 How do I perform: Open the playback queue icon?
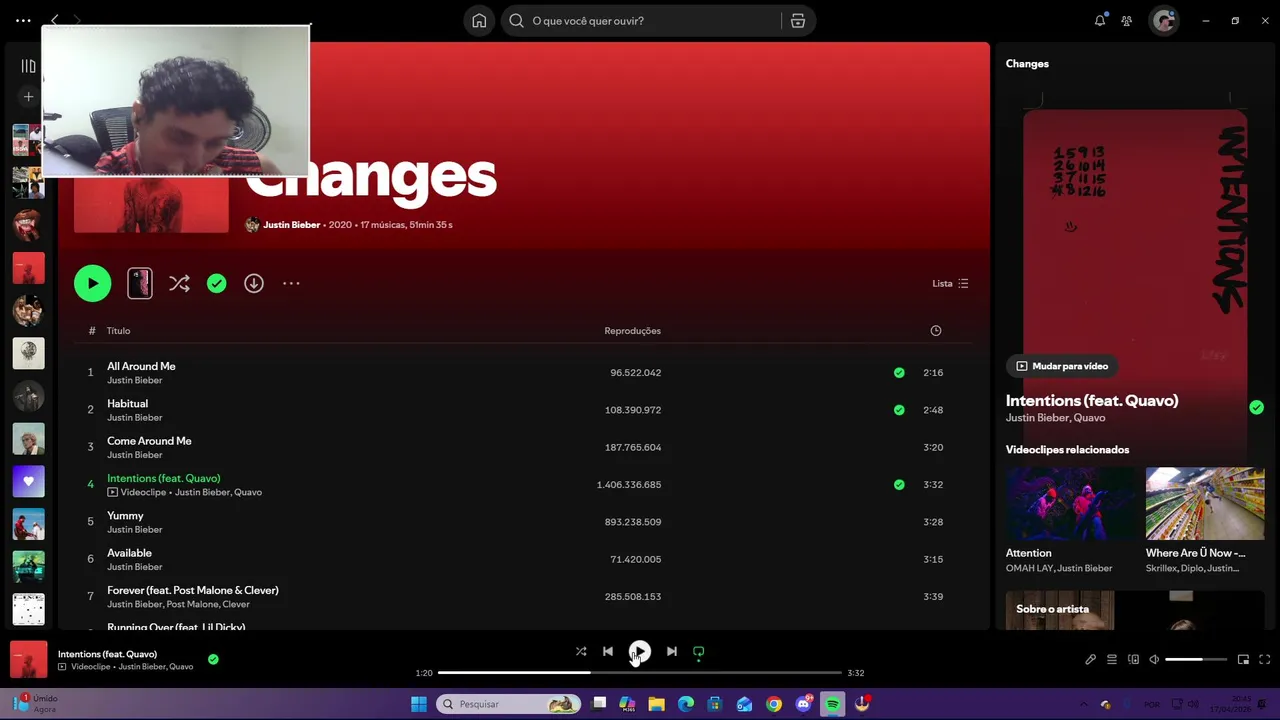click(x=1111, y=659)
